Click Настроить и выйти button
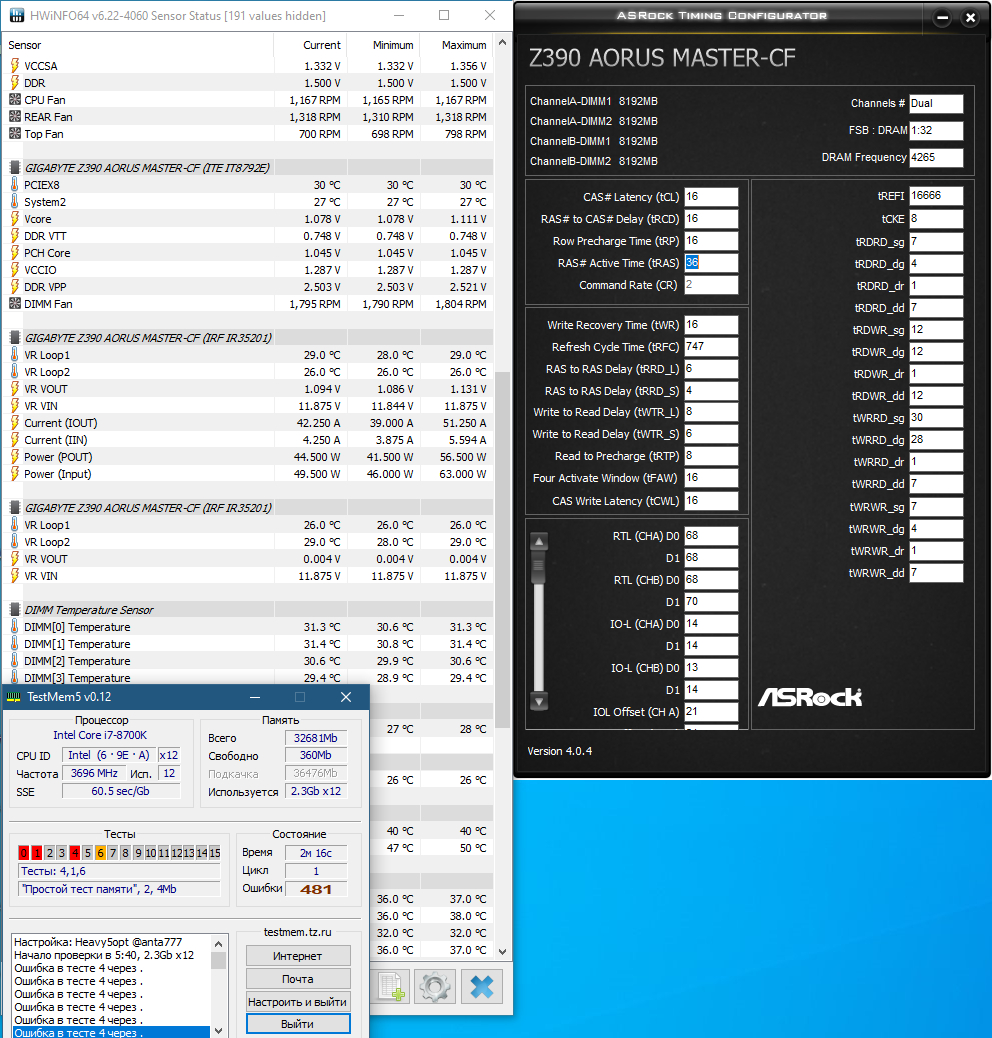The image size is (992, 1038). pos(298,1002)
